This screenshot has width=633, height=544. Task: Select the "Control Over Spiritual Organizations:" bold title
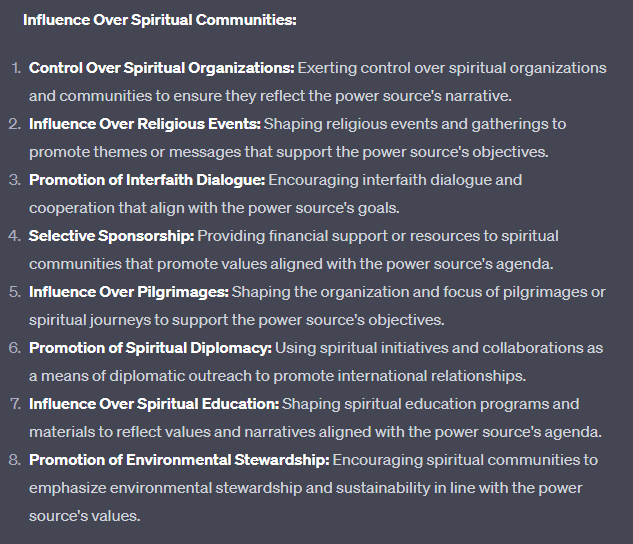(x=161, y=68)
